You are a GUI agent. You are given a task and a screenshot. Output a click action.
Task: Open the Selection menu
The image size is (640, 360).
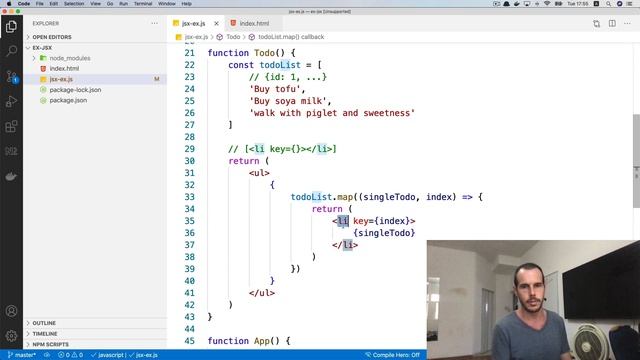pos(74,4)
